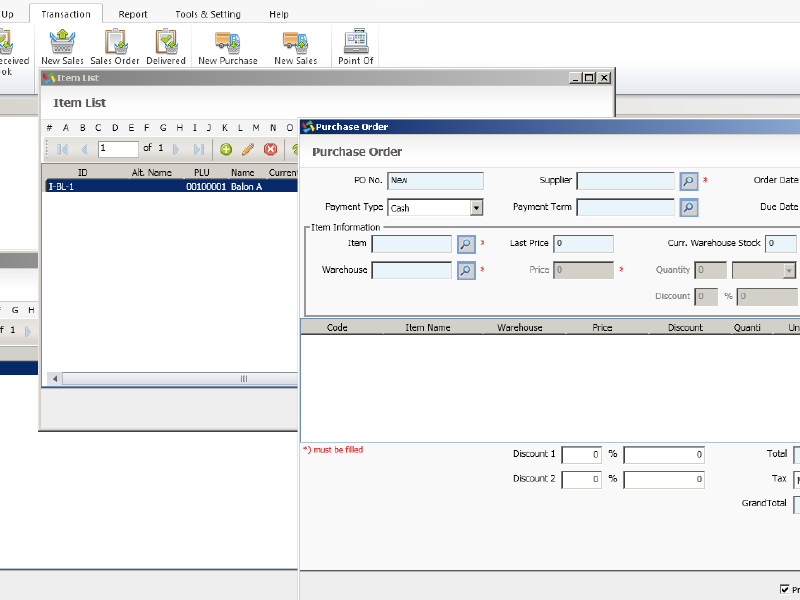Sort Item List by PLU column
The image size is (800, 600).
point(202,172)
